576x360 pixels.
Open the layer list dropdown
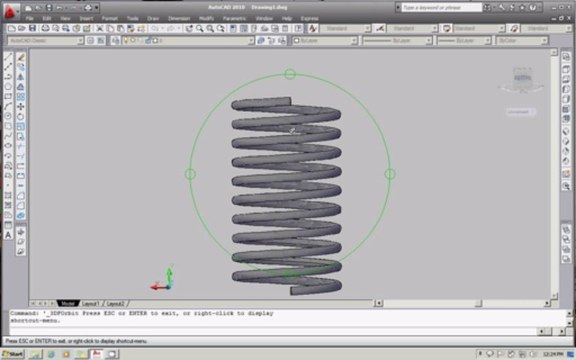pyautogui.click(x=188, y=40)
